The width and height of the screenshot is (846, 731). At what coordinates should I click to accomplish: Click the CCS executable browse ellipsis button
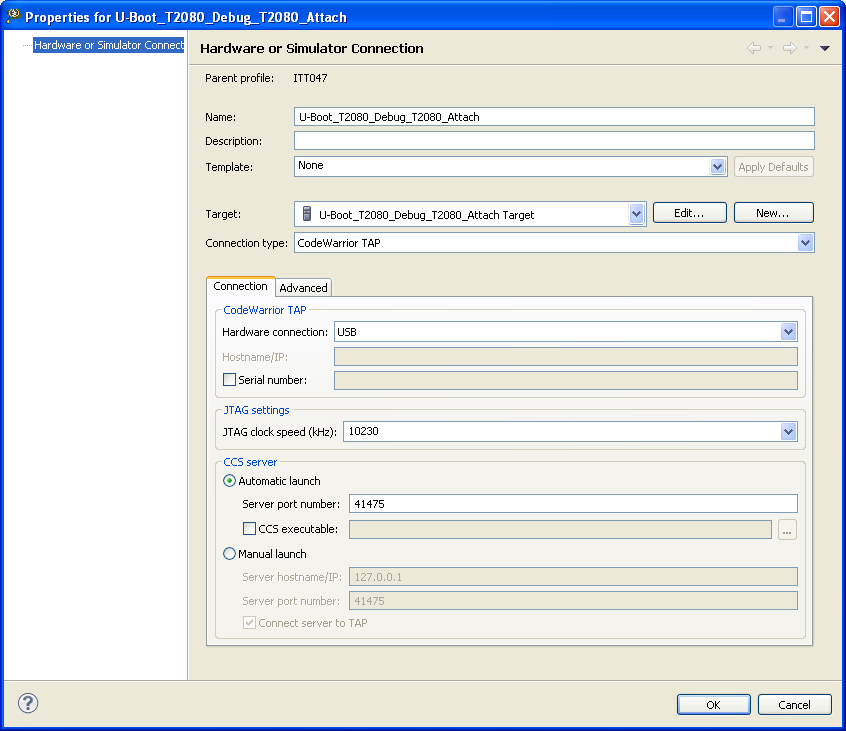[787, 531]
